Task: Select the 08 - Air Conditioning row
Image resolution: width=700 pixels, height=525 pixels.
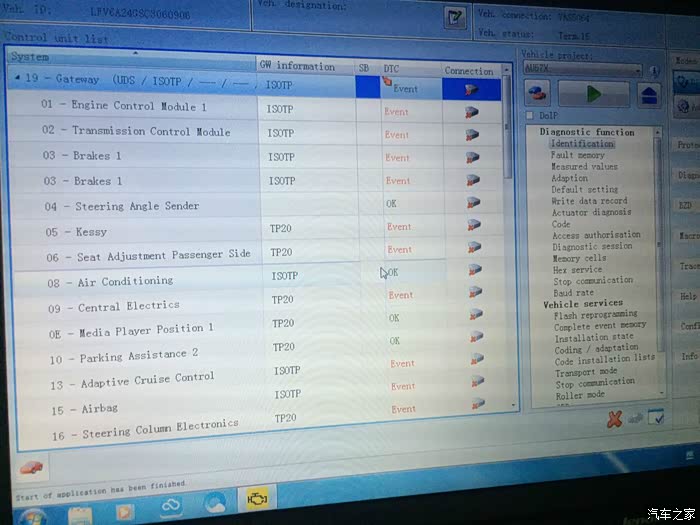Action: tap(125, 282)
